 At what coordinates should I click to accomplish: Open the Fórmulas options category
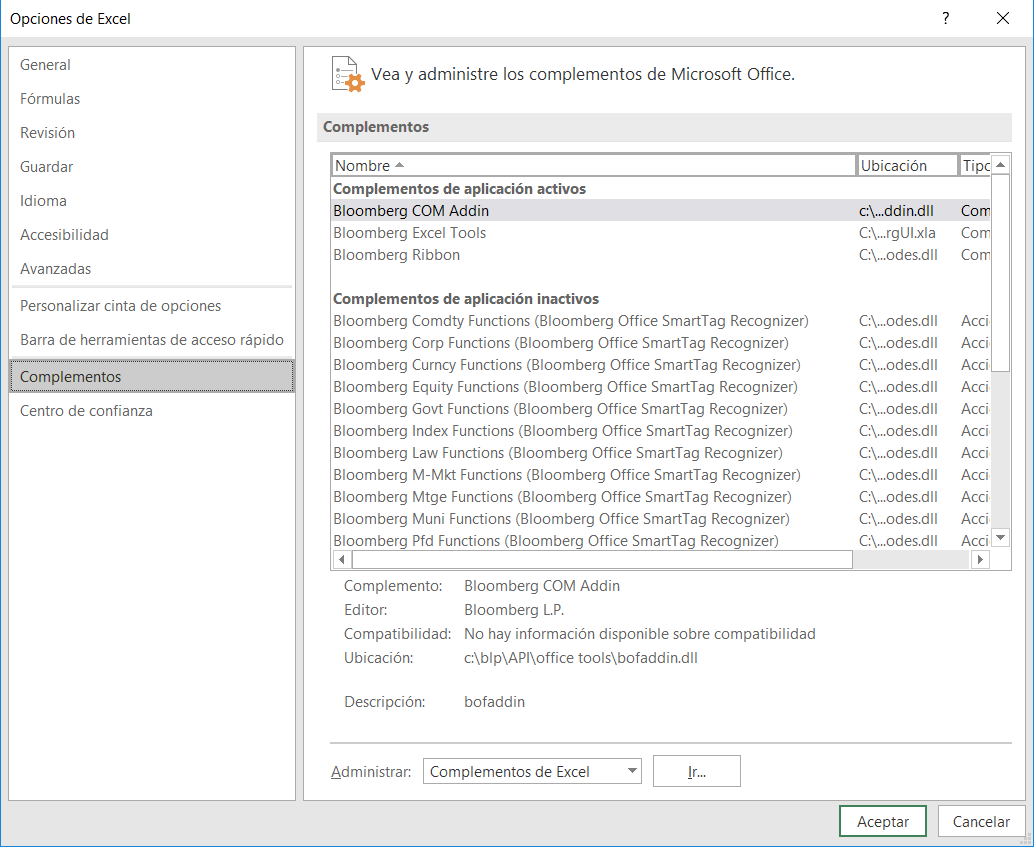coord(152,99)
